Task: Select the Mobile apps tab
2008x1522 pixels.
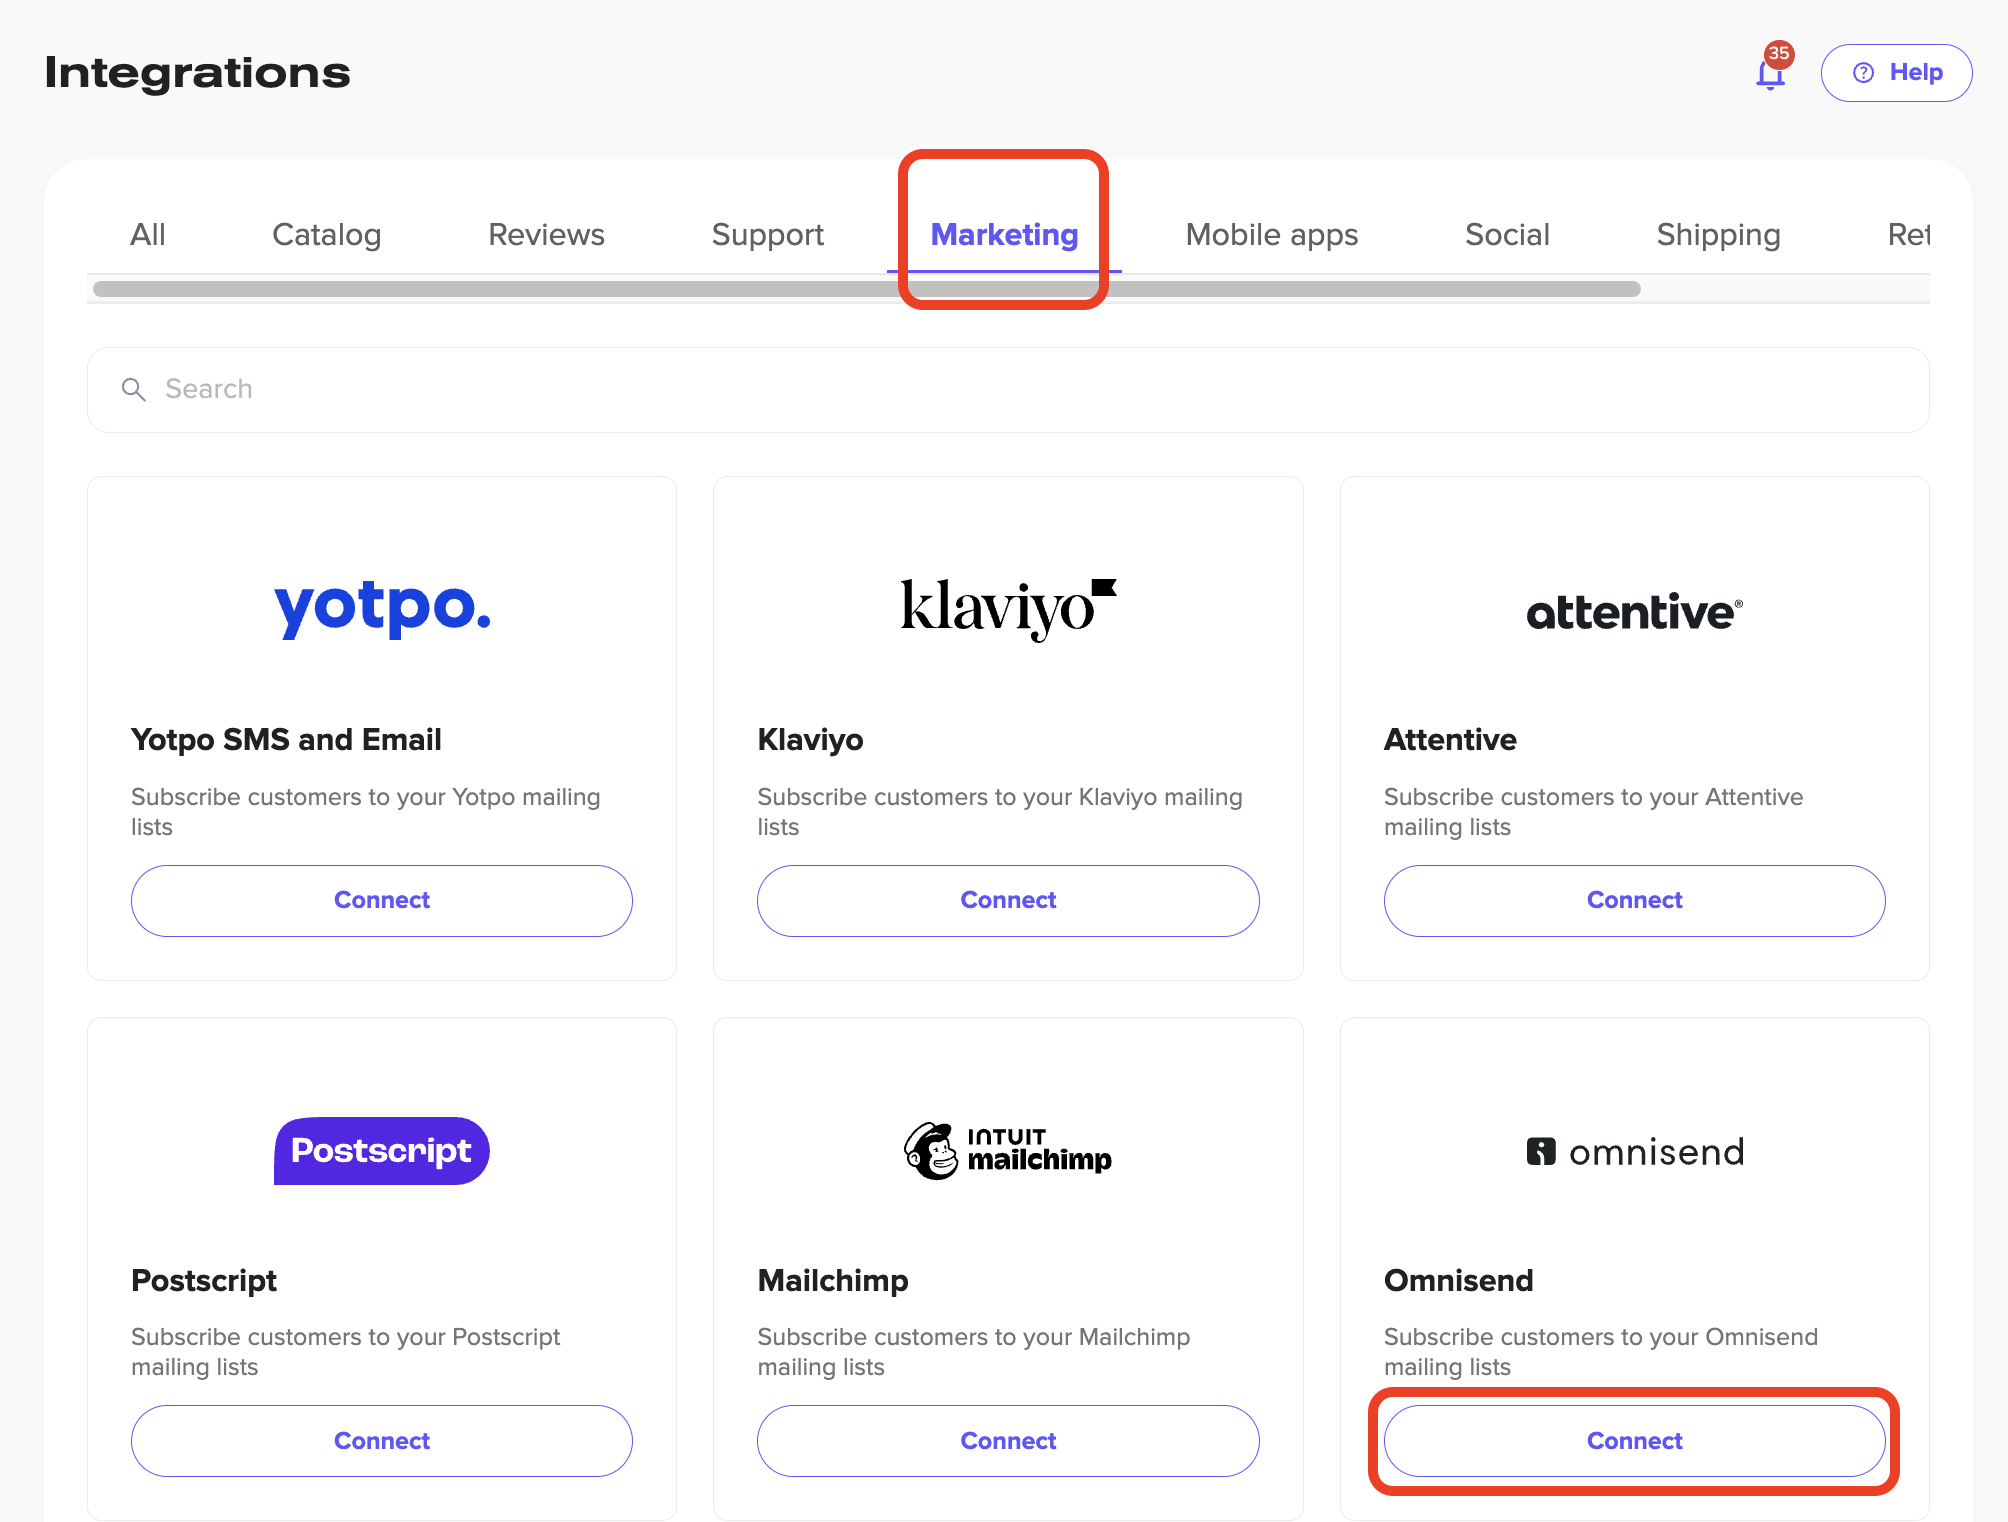Action: [1271, 235]
